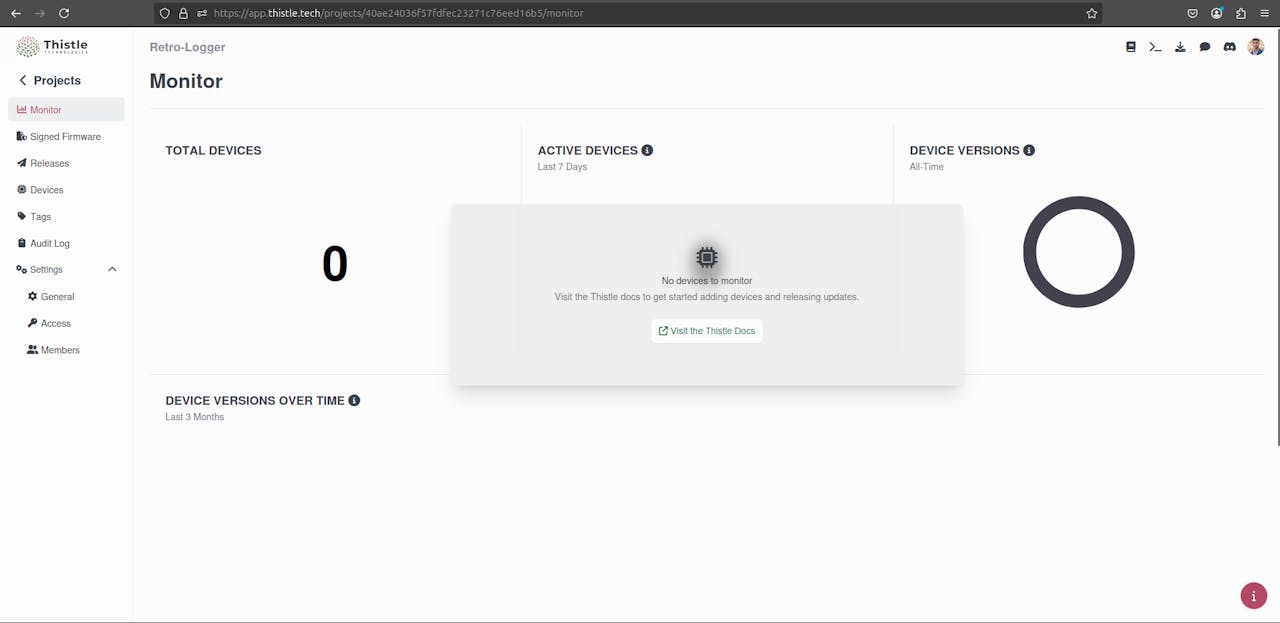Click the padlock site security icon
This screenshot has height=623, width=1280.
(183, 13)
